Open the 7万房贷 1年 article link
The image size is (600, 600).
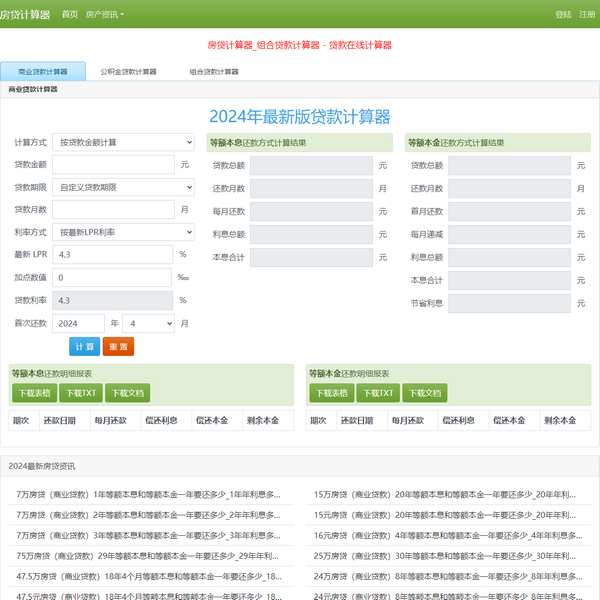point(148,494)
